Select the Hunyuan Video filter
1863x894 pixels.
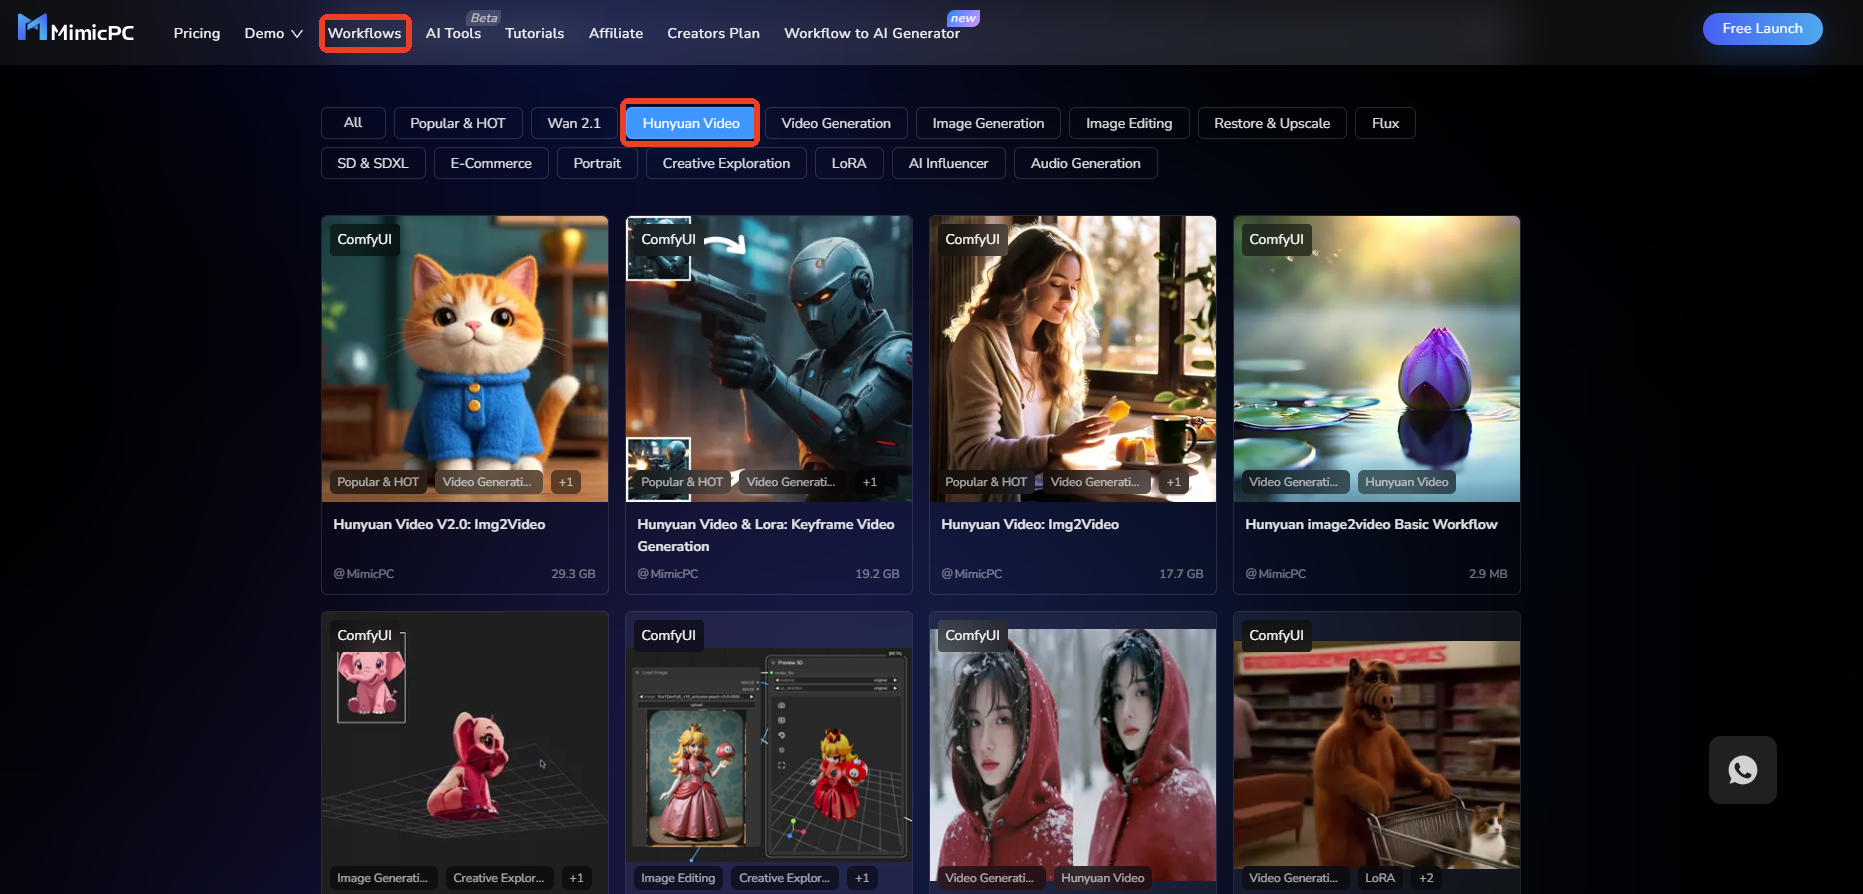tap(691, 123)
